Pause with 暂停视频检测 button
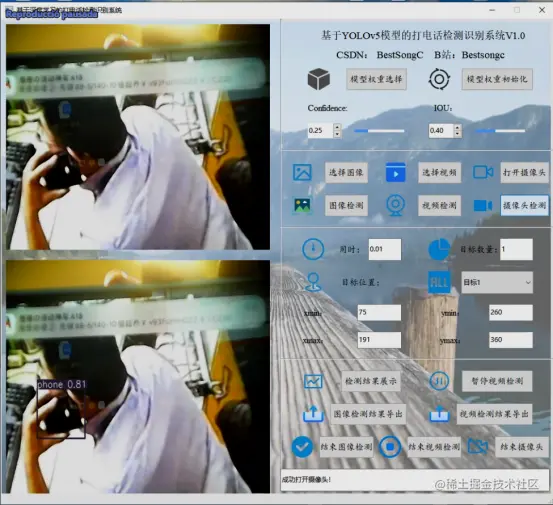The image size is (553, 505). [x=497, y=381]
